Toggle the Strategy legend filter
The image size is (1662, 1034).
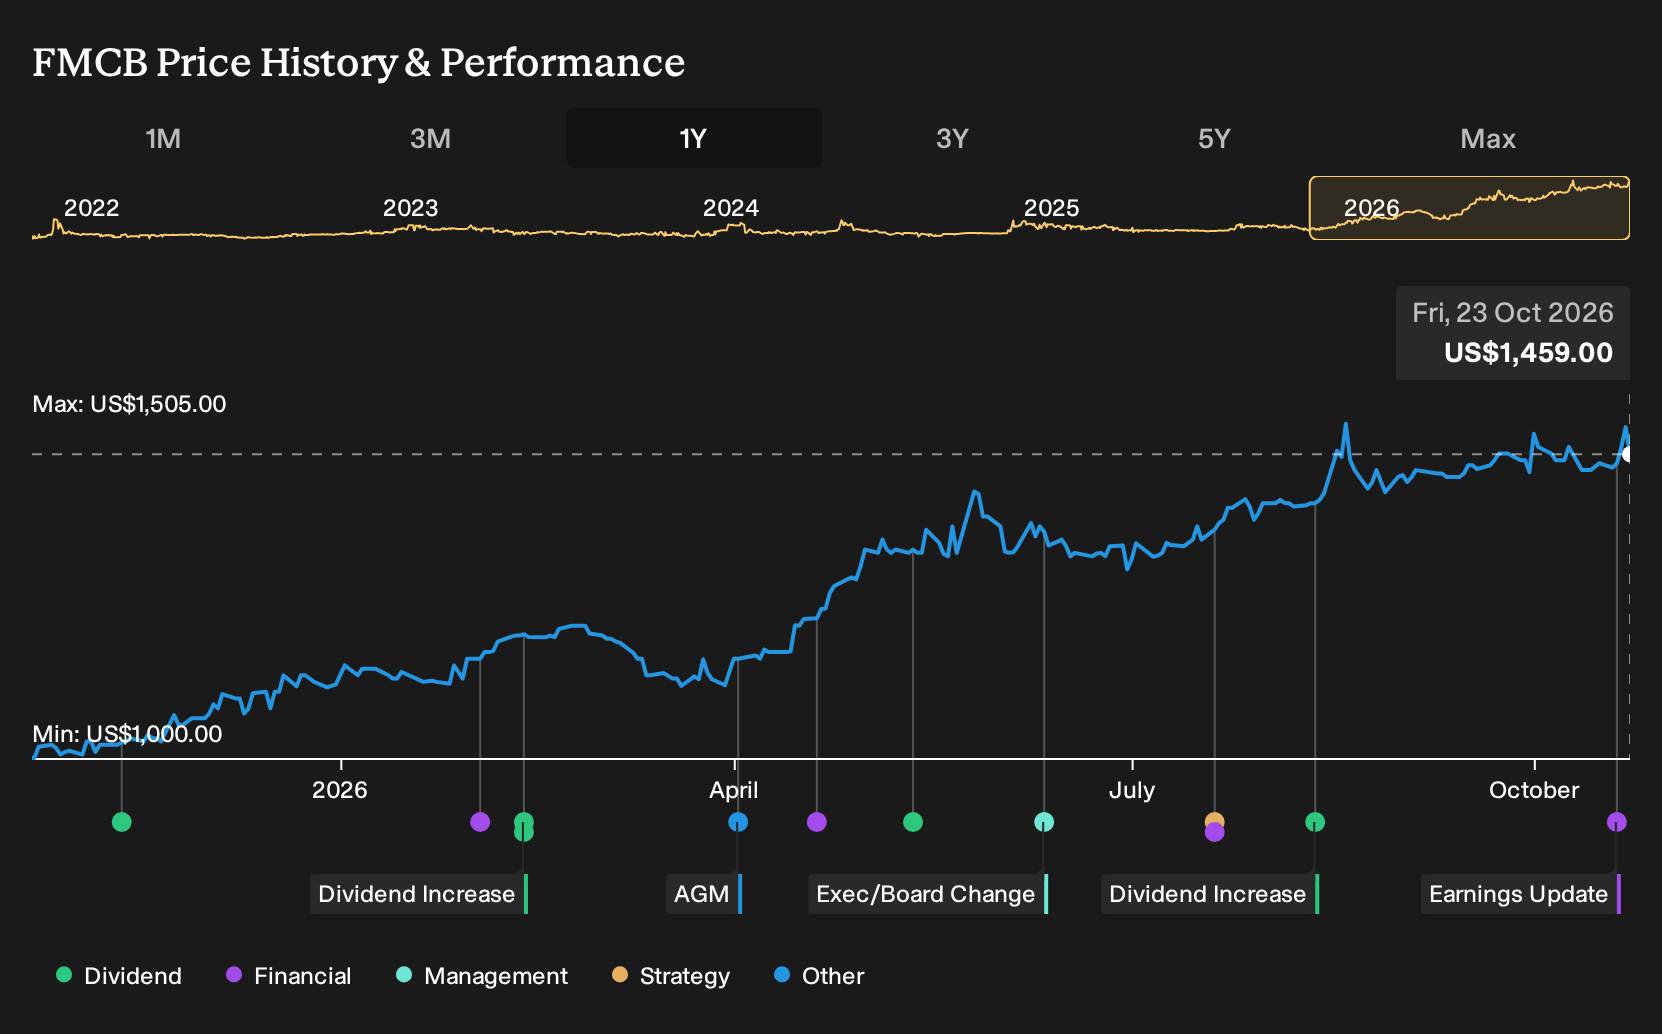(x=670, y=976)
